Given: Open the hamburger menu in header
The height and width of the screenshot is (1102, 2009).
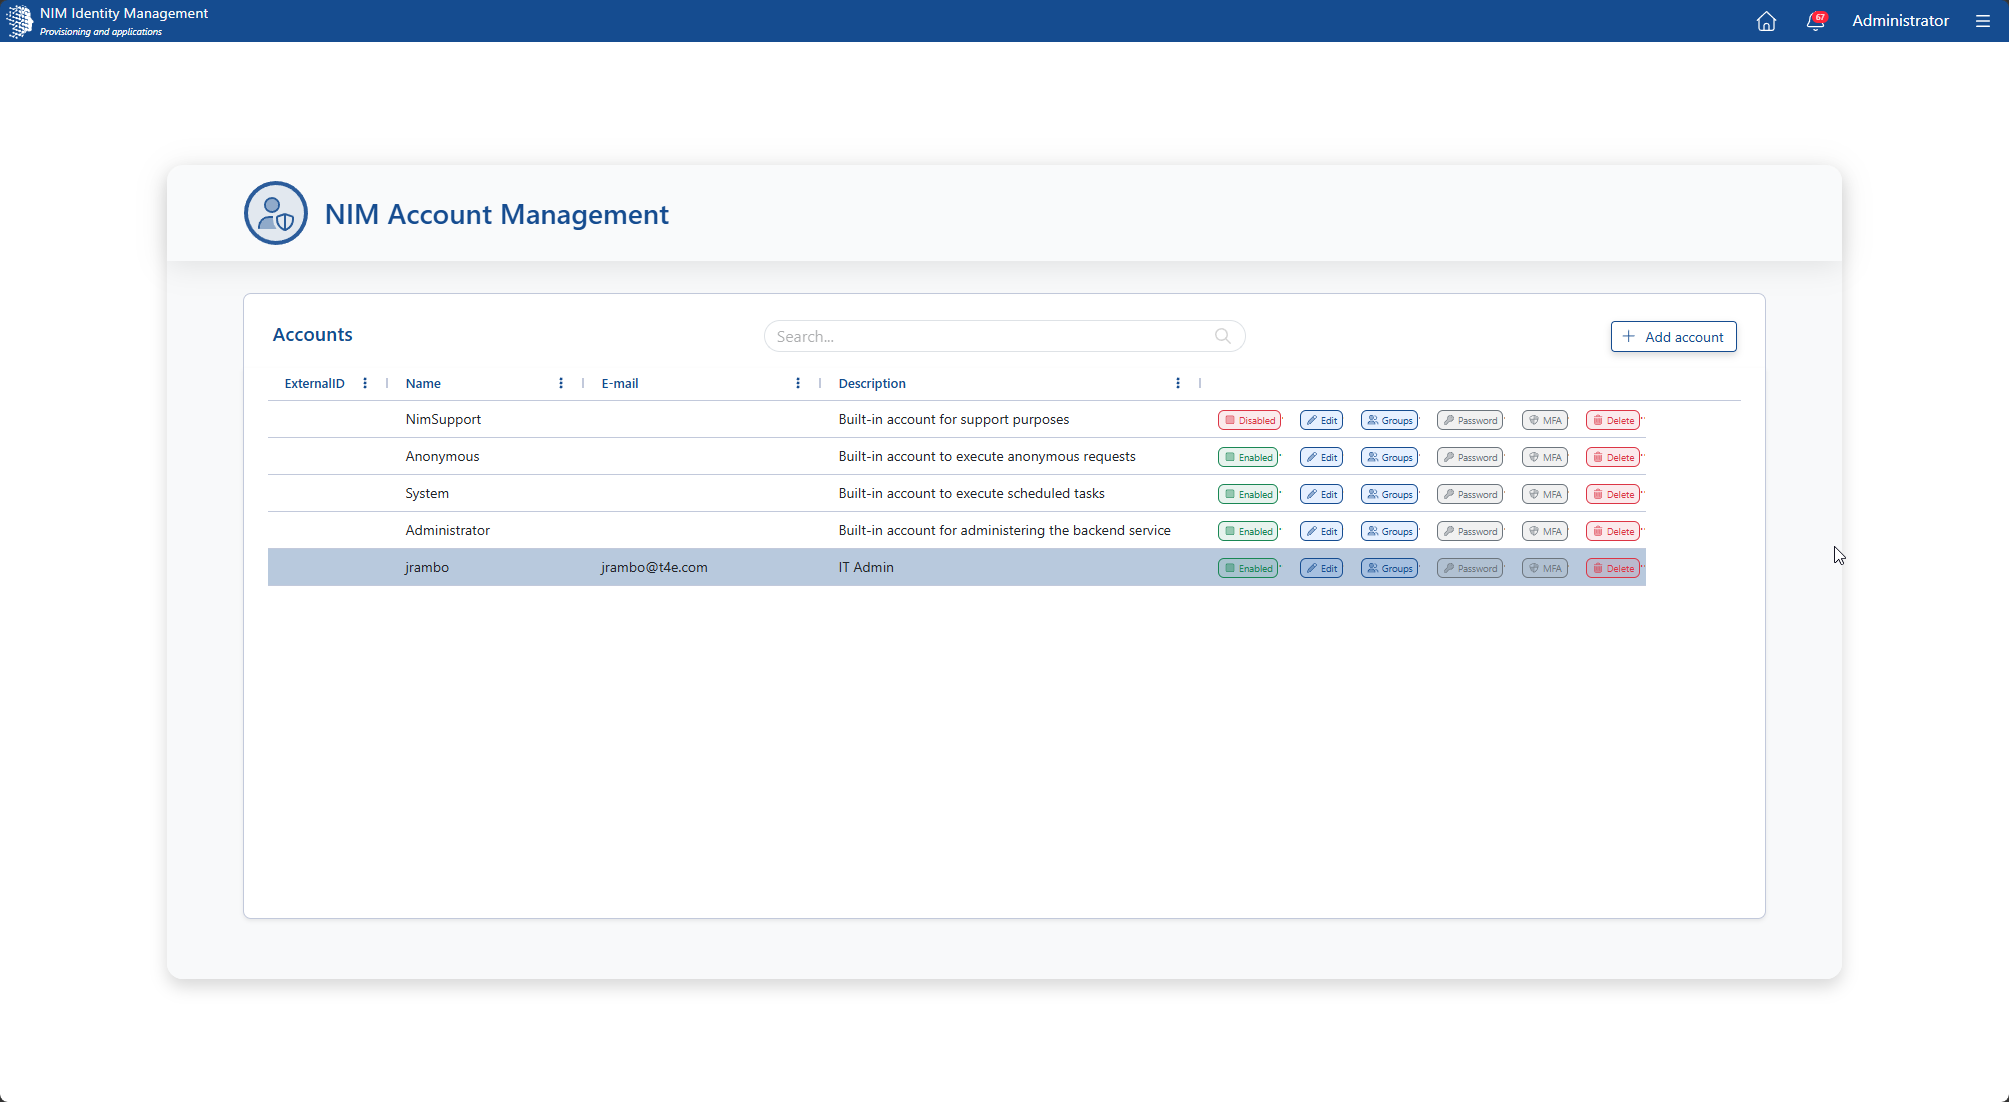Looking at the screenshot, I should click(1983, 21).
